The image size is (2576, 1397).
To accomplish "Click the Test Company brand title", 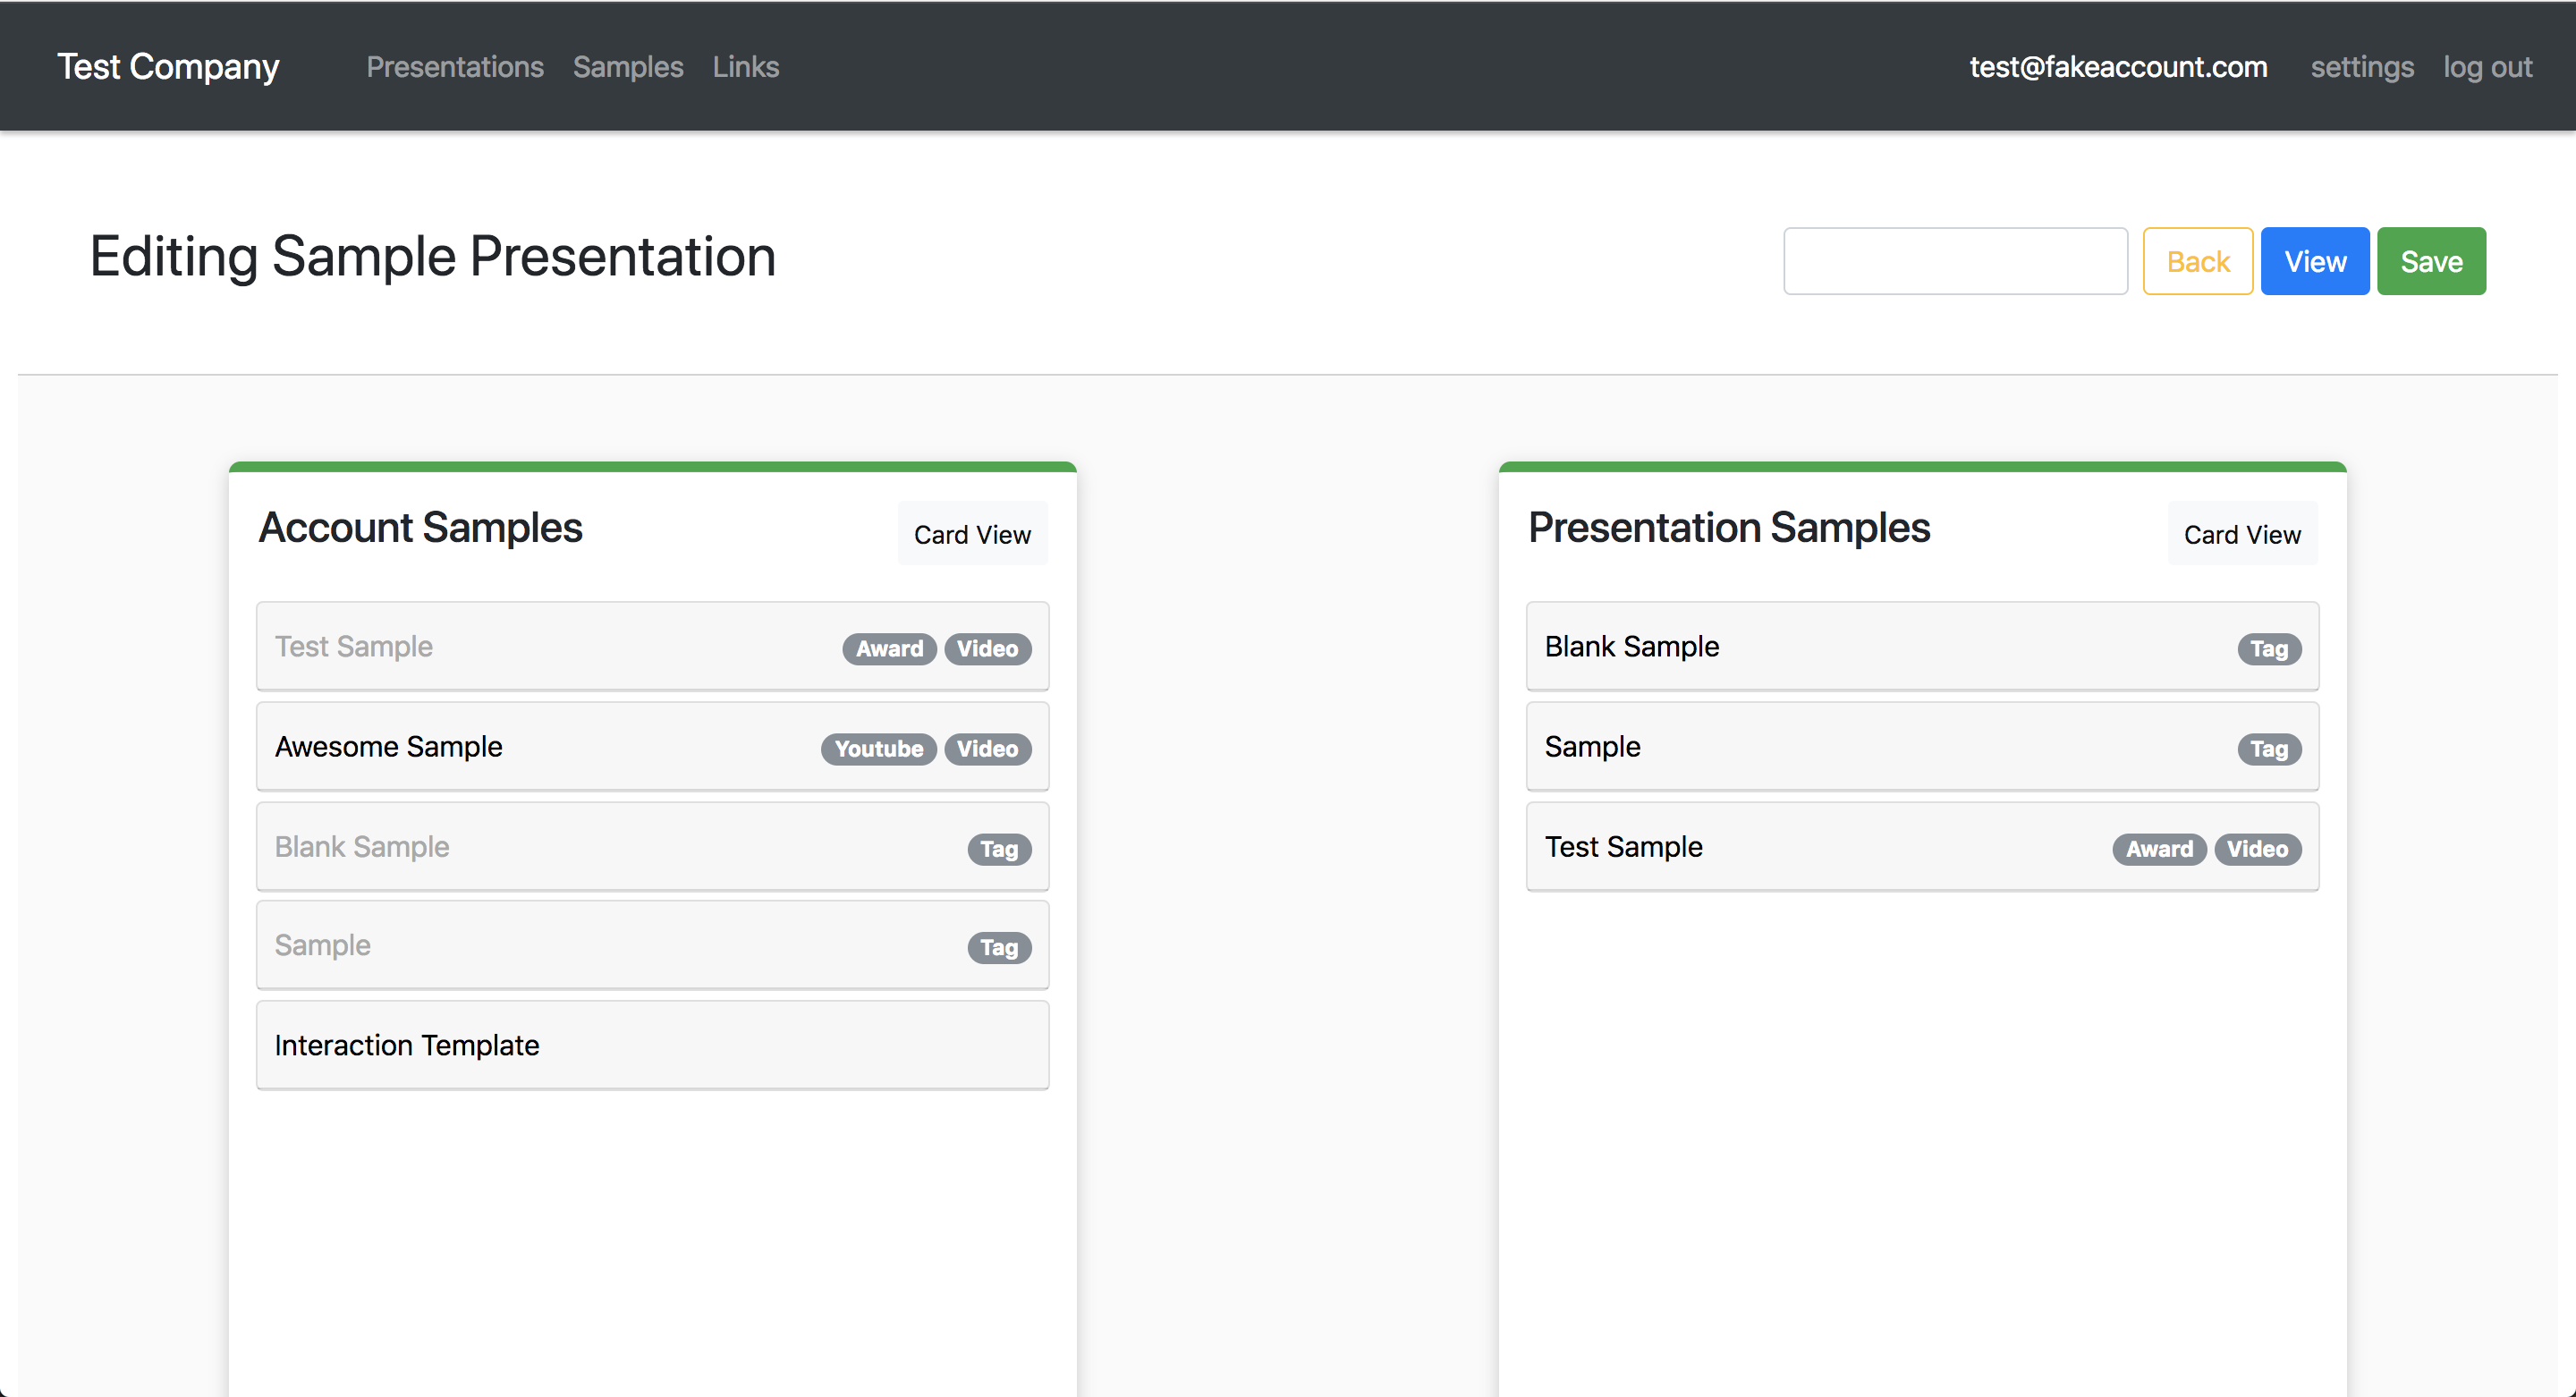I will tap(168, 67).
